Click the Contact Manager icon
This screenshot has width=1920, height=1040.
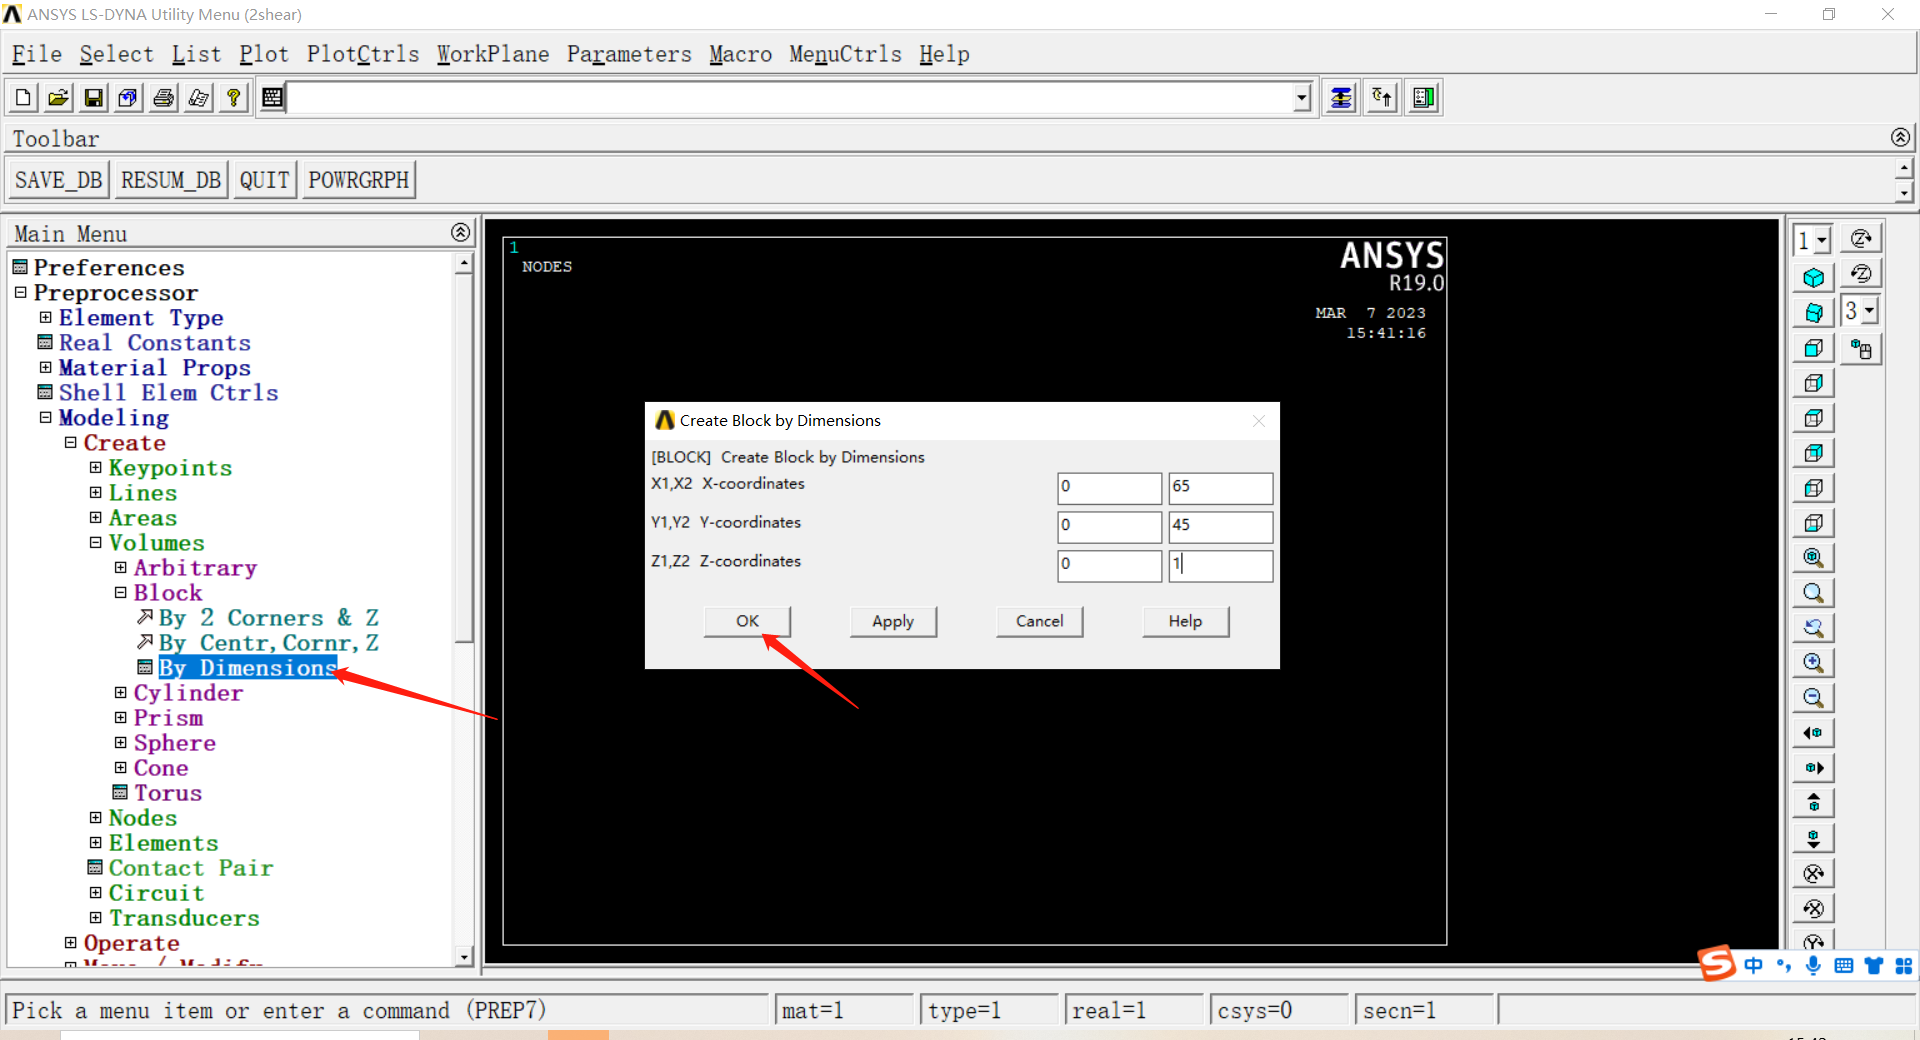coord(1423,98)
